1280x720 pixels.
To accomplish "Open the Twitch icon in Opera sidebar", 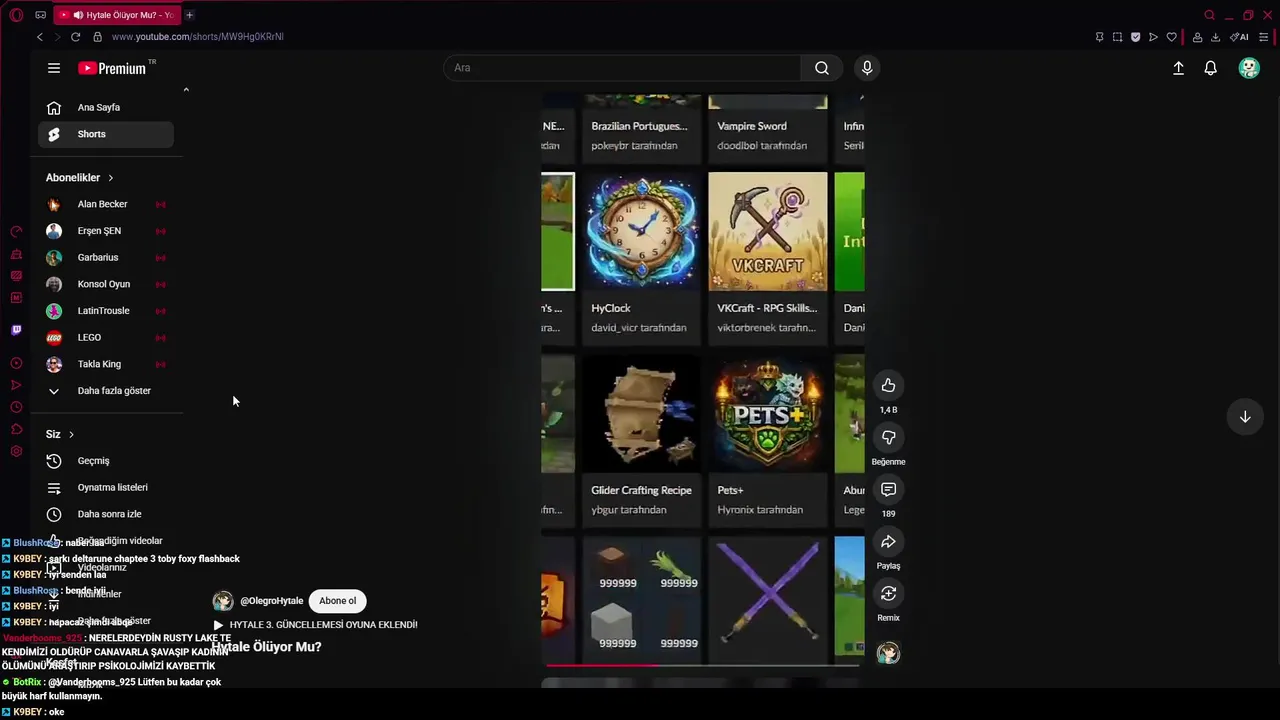I will (16, 330).
